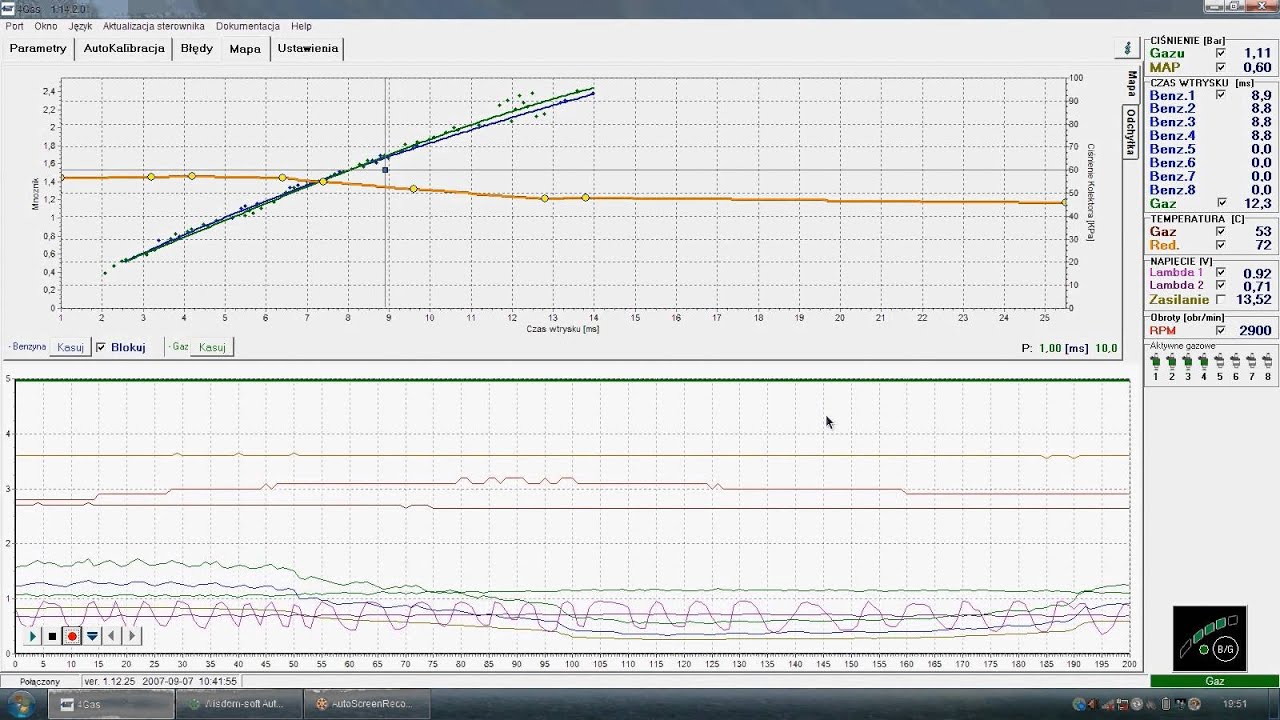1280x720 pixels.
Task: Open the Port menu
Action: point(14,26)
